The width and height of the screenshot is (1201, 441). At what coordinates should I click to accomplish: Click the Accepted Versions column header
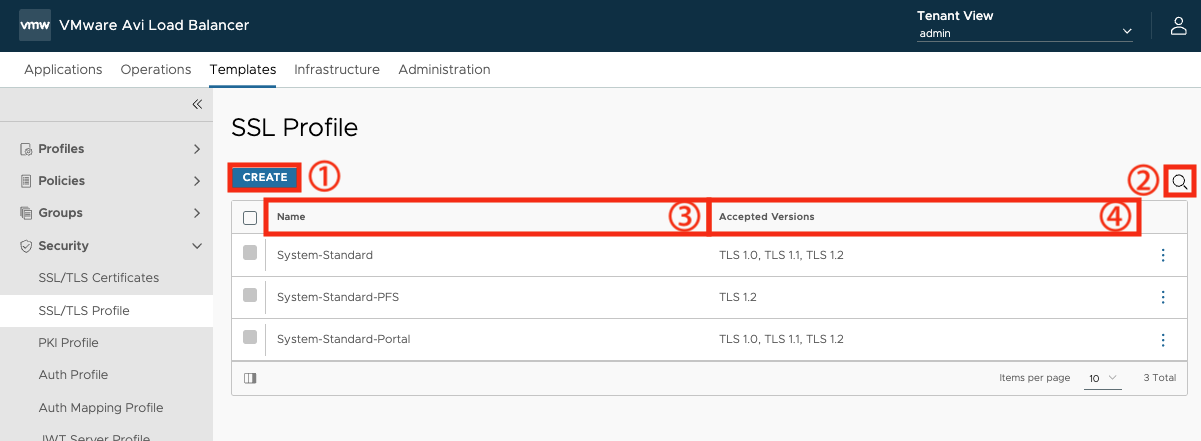coord(767,217)
